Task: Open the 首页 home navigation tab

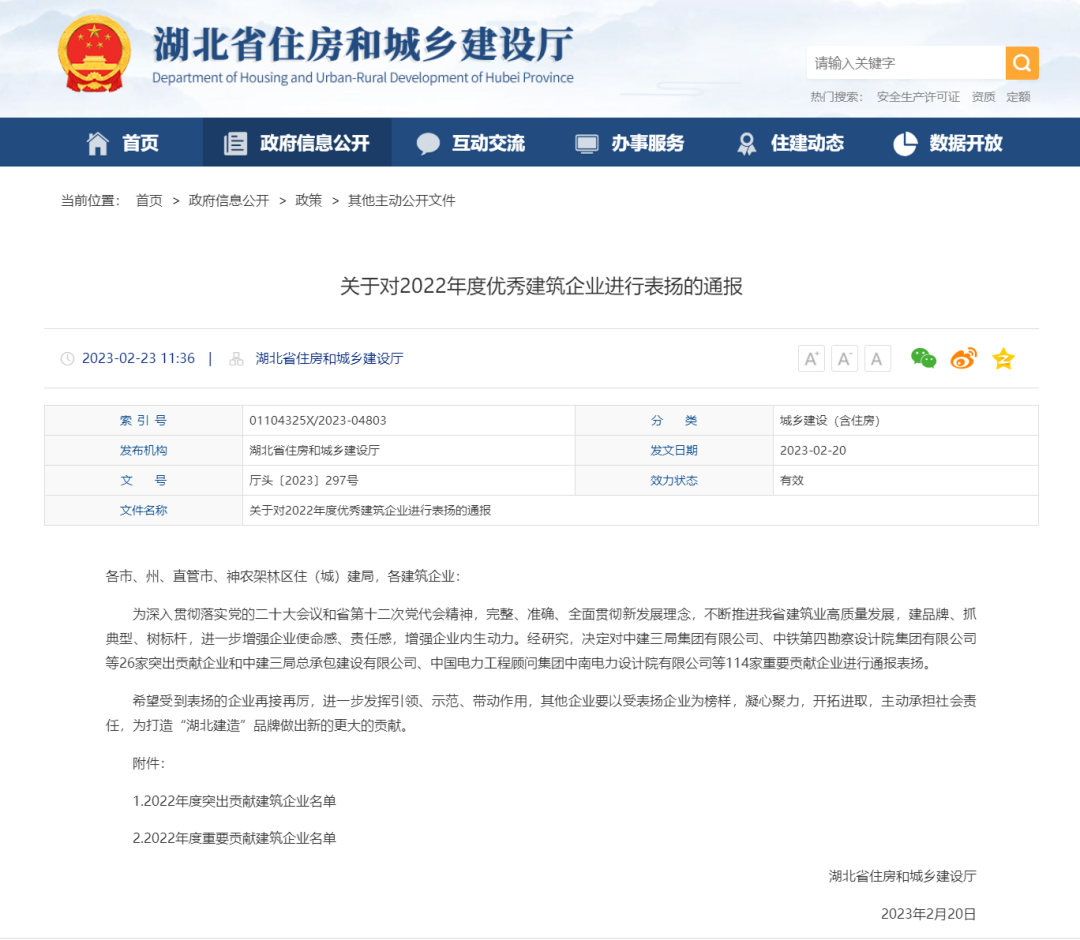Action: [x=123, y=143]
